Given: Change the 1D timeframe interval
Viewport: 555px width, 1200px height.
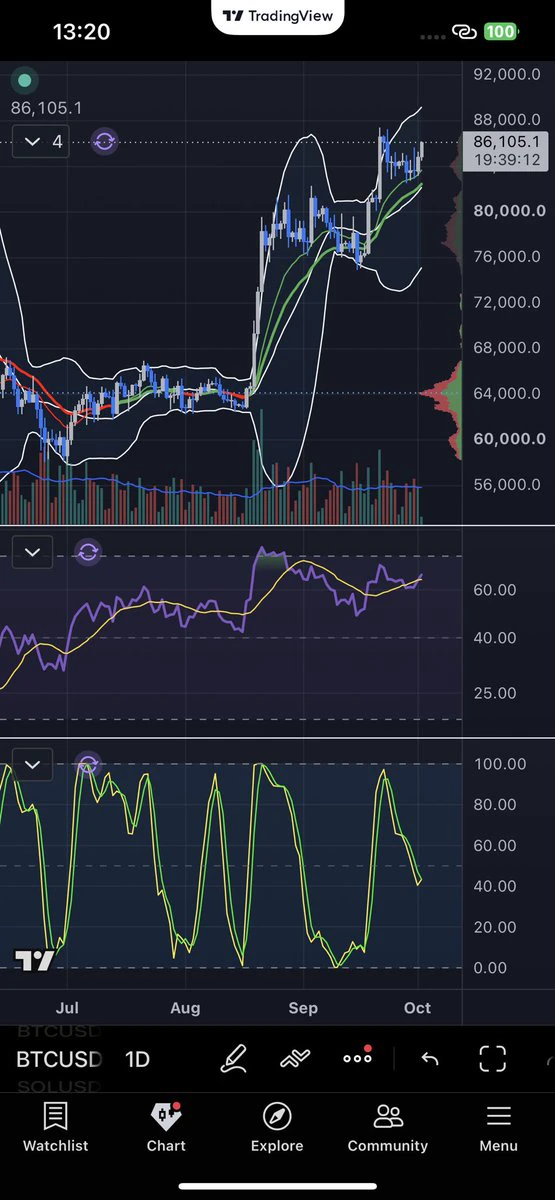Looking at the screenshot, I should [x=137, y=1059].
